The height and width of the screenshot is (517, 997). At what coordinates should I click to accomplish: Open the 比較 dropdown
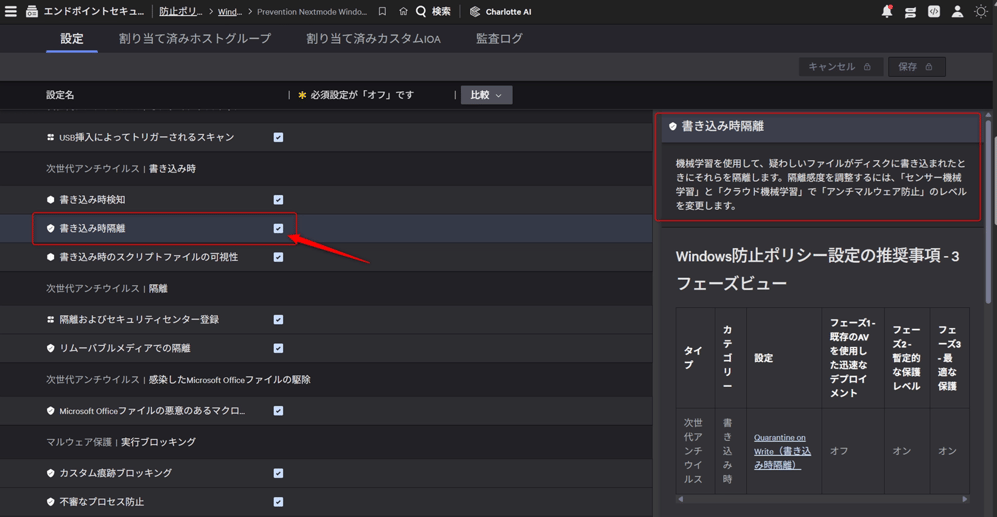coord(486,95)
